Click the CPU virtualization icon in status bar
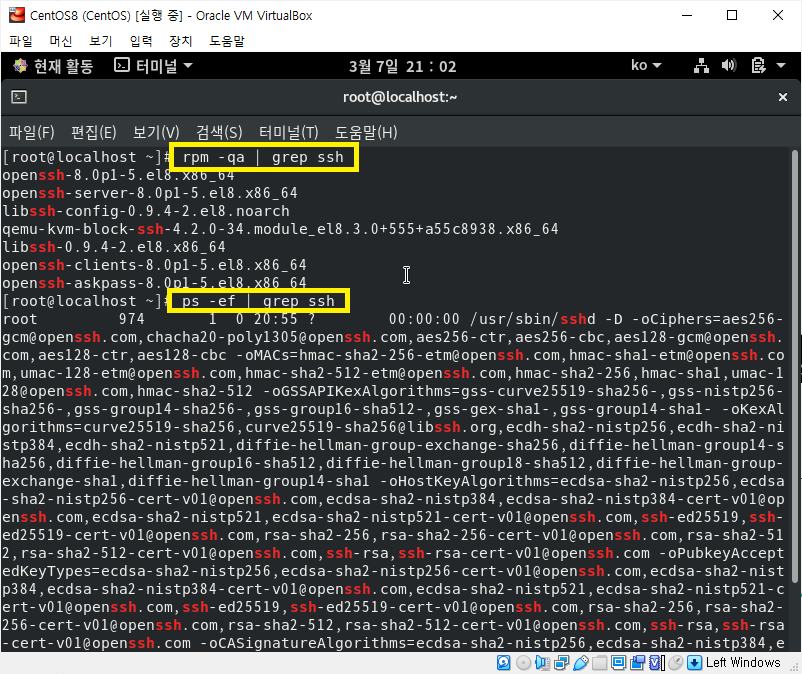 pos(657,663)
